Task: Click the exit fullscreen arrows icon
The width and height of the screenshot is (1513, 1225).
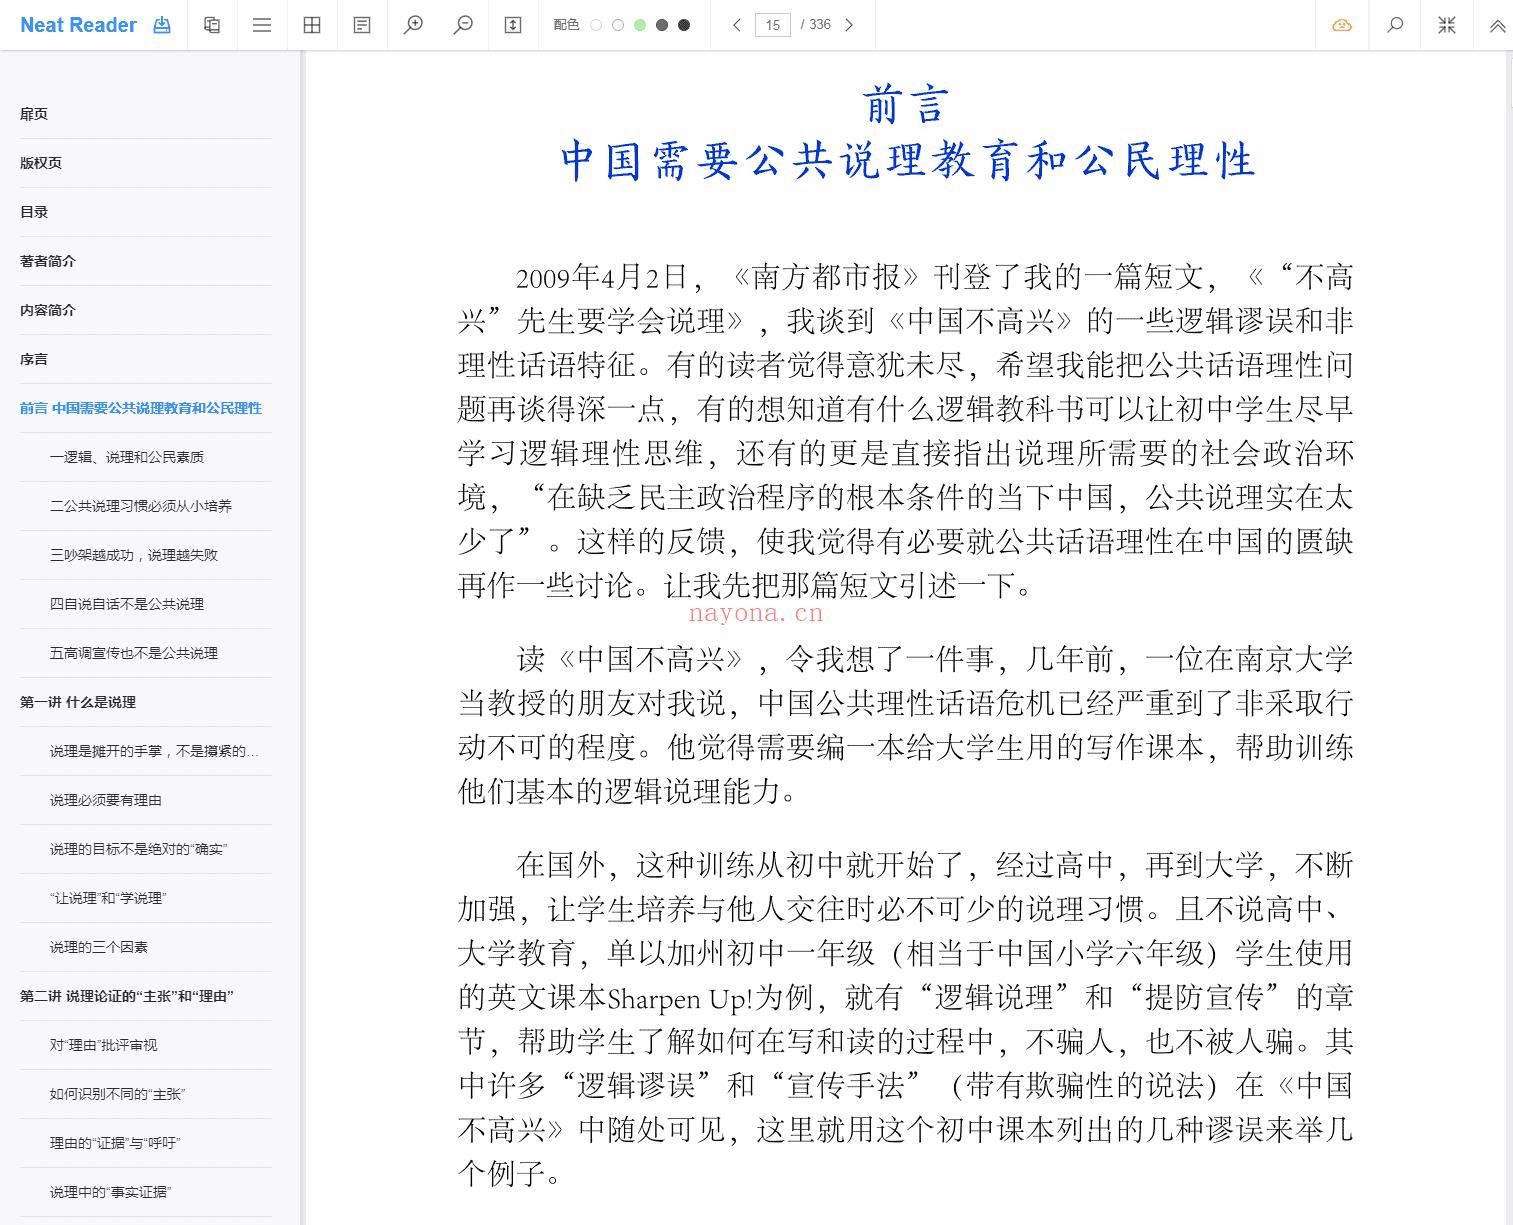Action: [1447, 25]
